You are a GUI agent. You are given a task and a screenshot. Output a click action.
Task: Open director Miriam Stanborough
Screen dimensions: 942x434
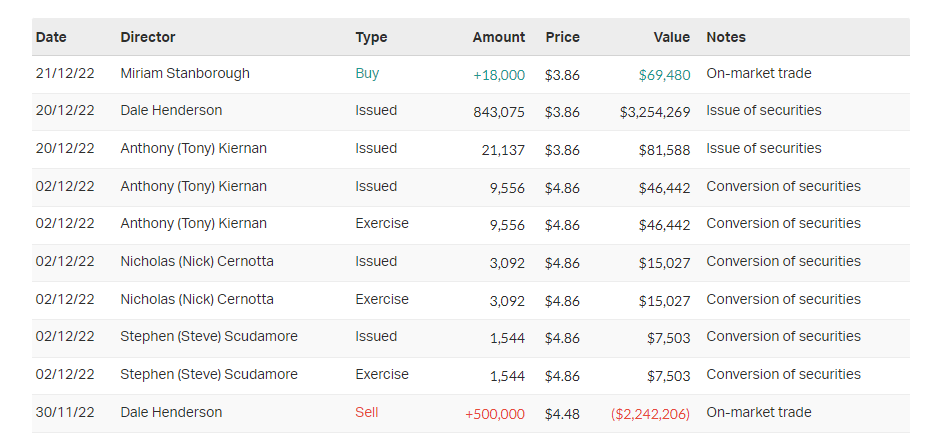pyautogui.click(x=185, y=74)
